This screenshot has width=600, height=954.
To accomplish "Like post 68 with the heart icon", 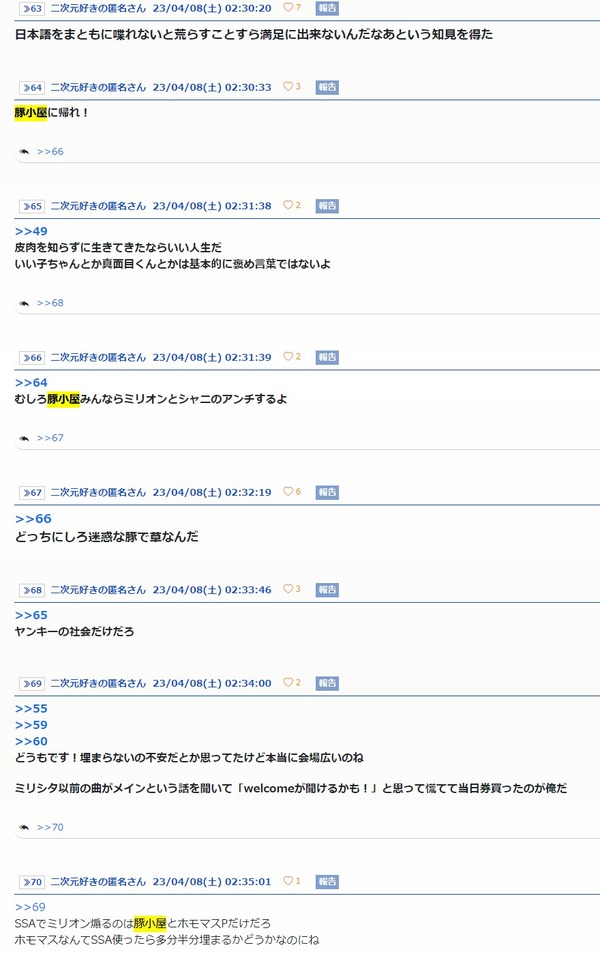I will (288, 589).
